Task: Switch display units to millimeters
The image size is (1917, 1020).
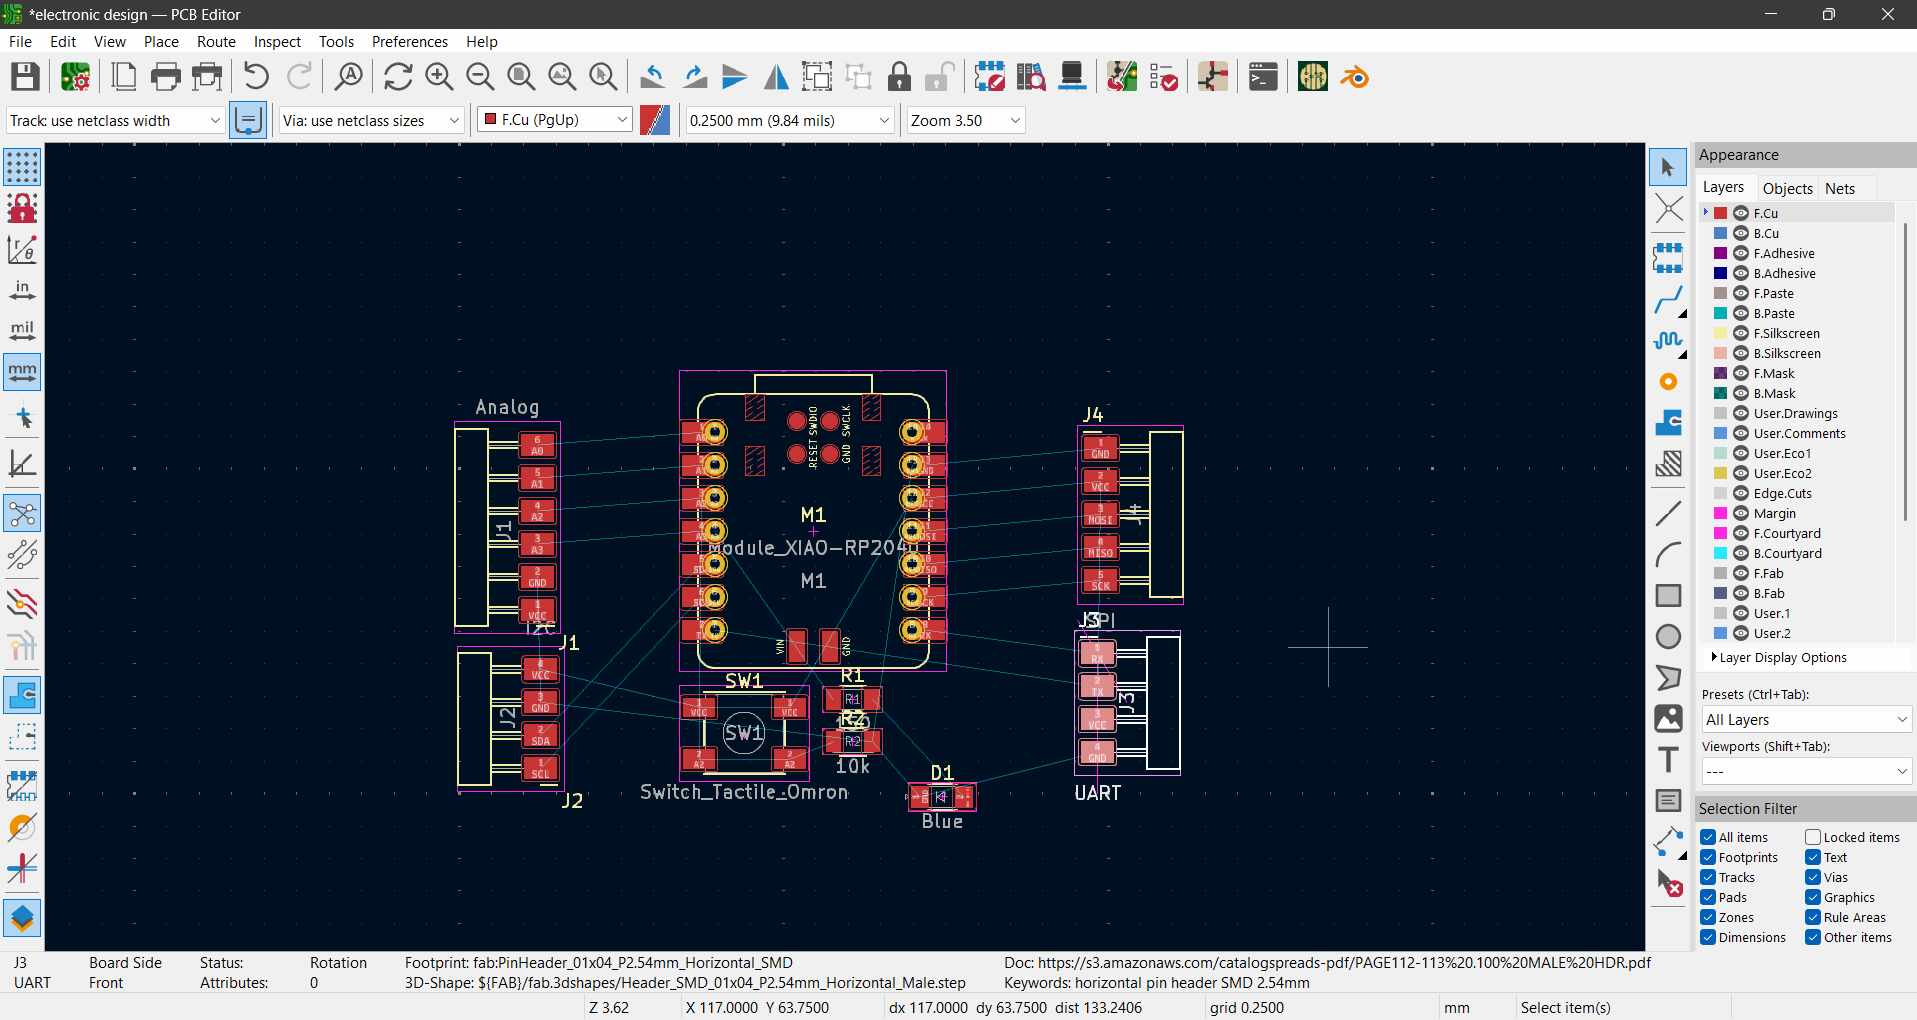Action: (x=21, y=372)
